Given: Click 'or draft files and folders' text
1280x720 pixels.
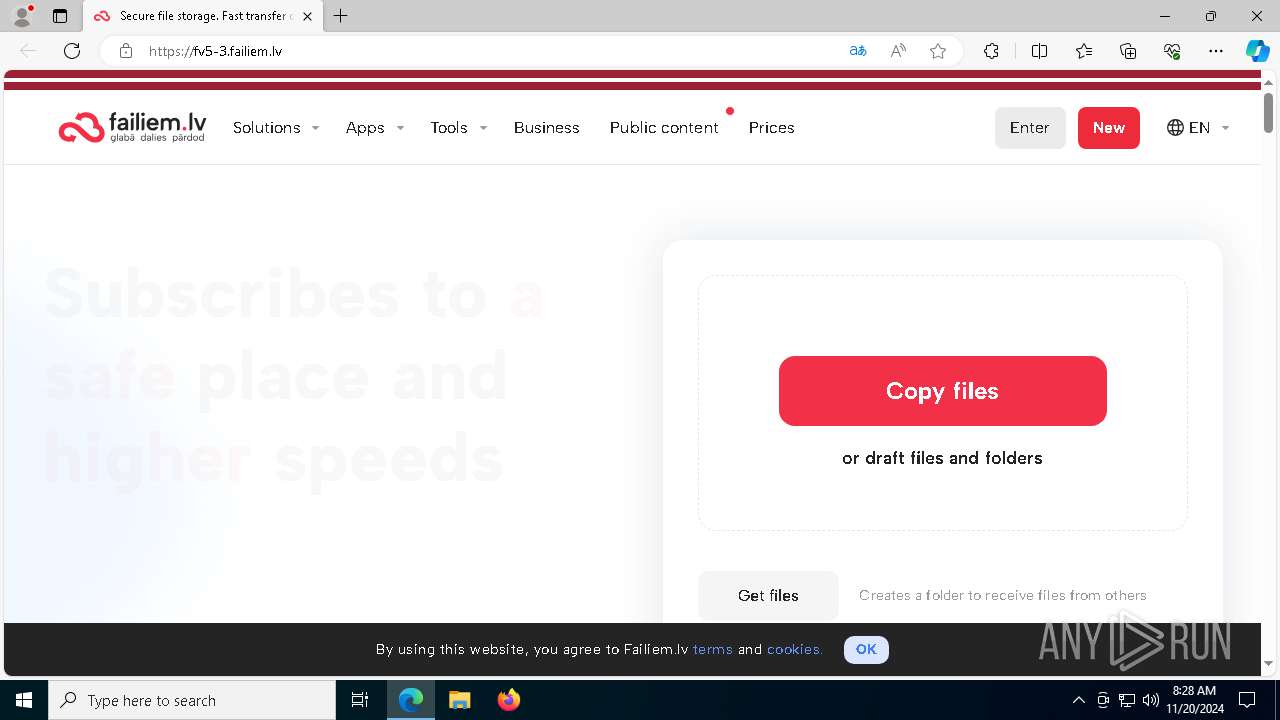Looking at the screenshot, I should [942, 458].
